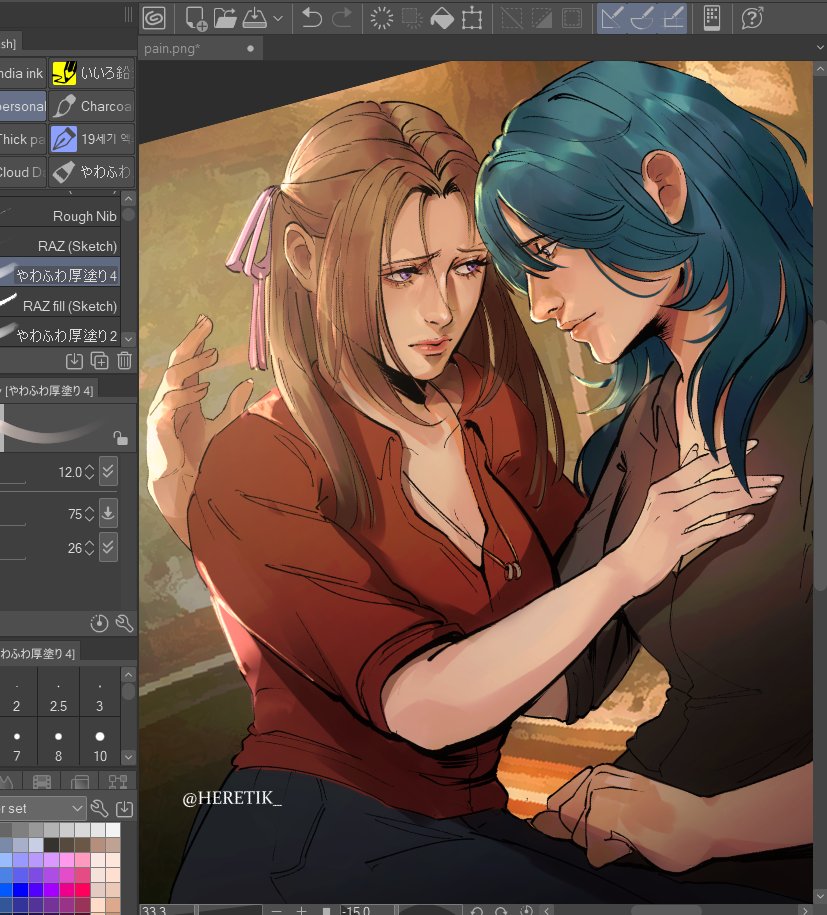This screenshot has height=915, width=827.
Task: Import sub tool material icon
Action: 74,361
